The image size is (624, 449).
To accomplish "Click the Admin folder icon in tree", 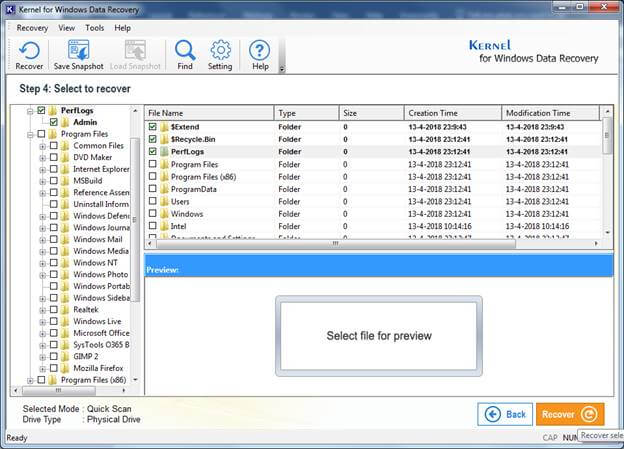I will 65,122.
